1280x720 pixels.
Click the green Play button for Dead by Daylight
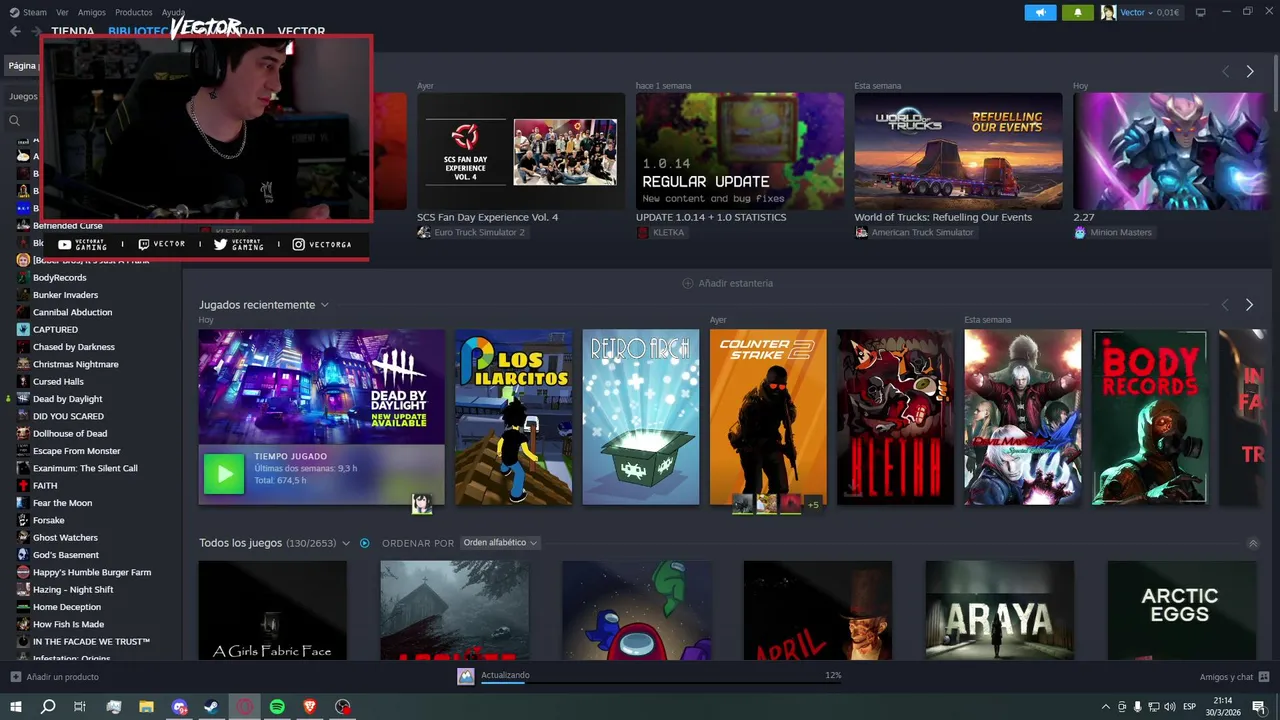pyautogui.click(x=224, y=474)
